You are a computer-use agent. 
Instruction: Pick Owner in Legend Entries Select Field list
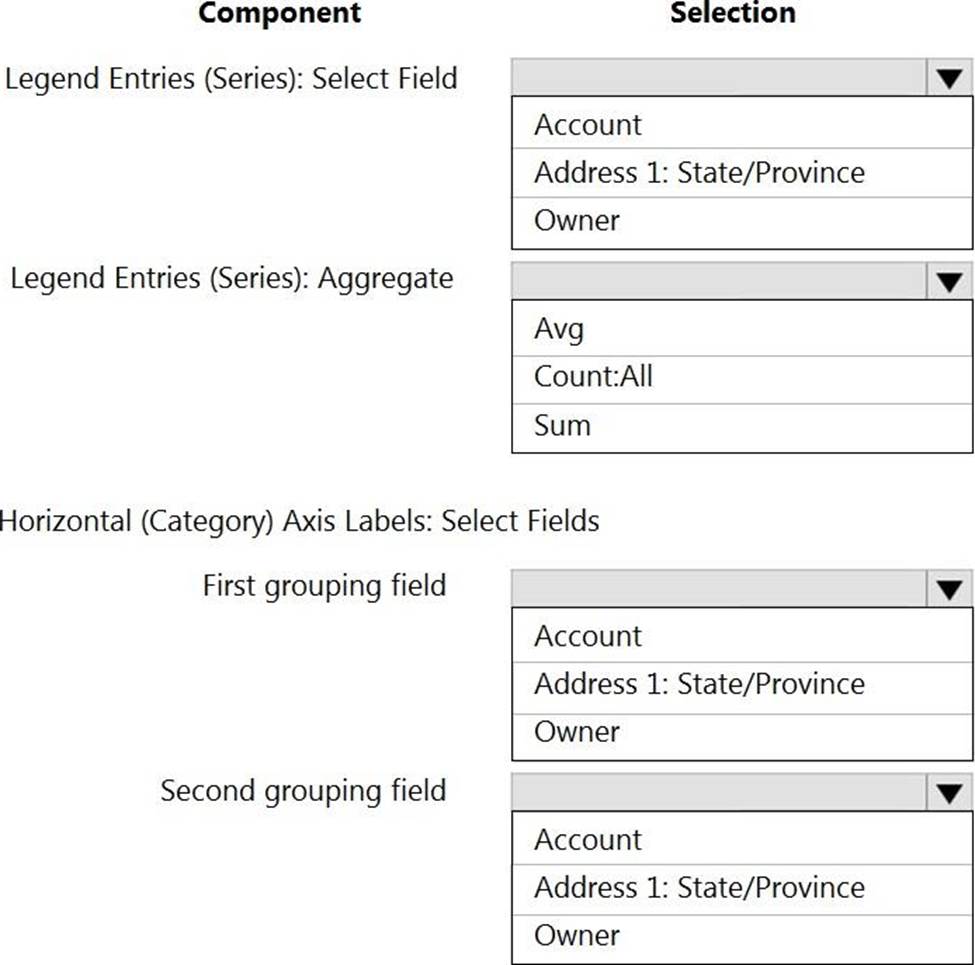point(577,220)
